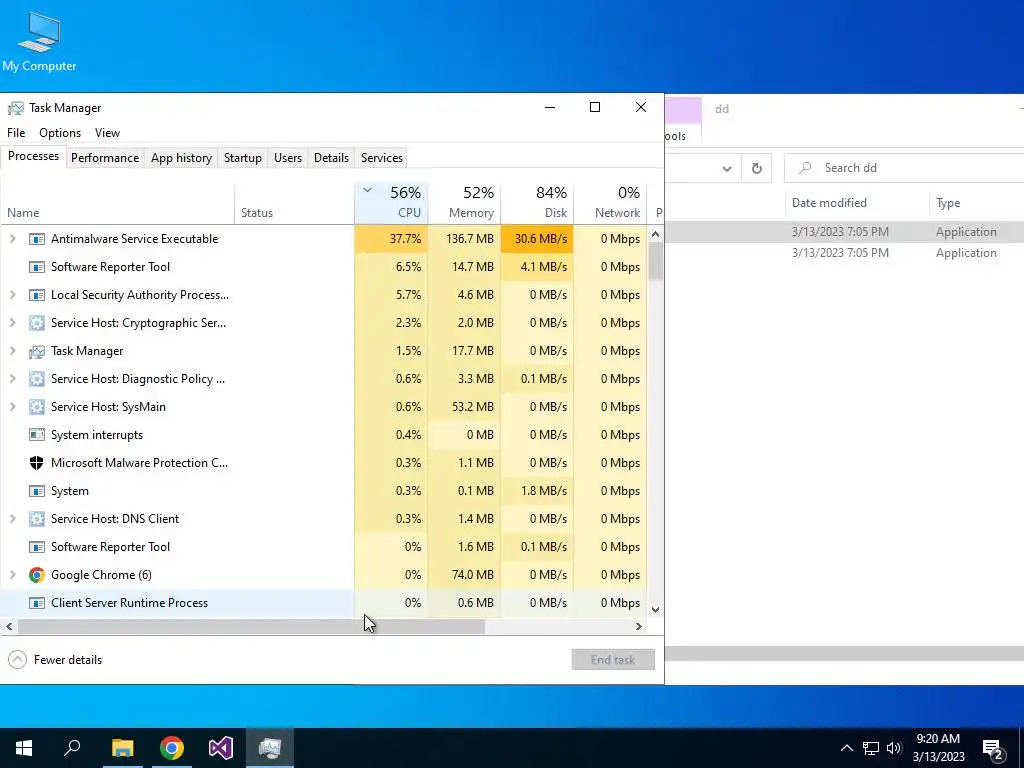The width and height of the screenshot is (1024, 768).
Task: Sort by the Disk column header
Action: [x=537, y=203]
